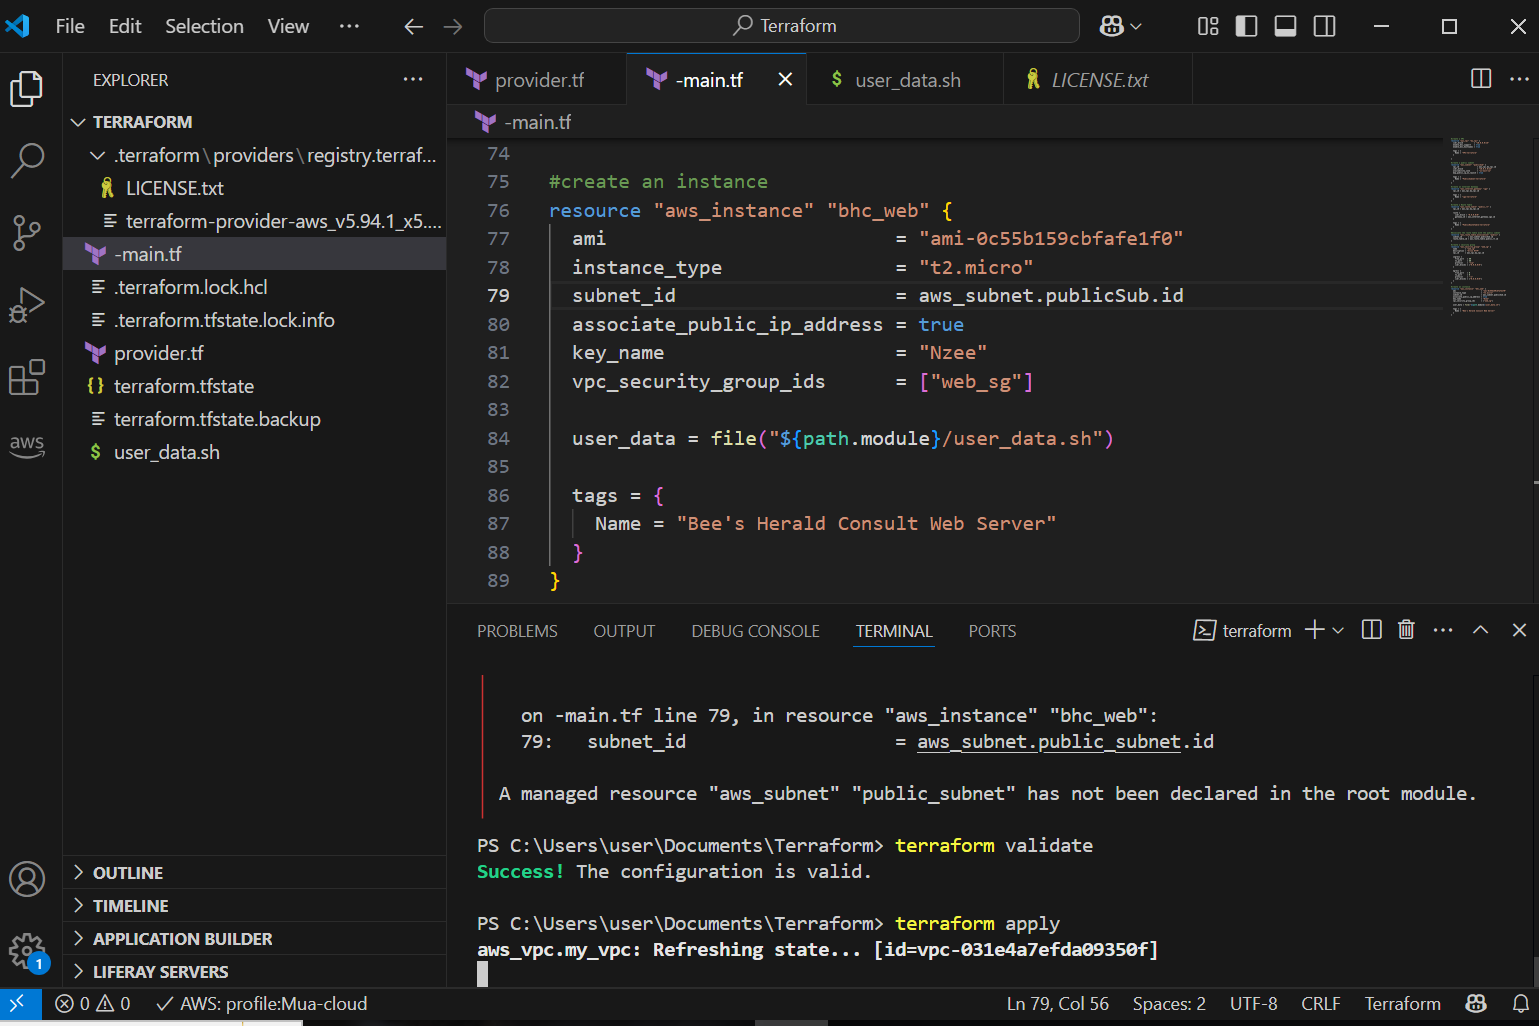1539x1026 pixels.
Task: Open .terraform.lock.hcl file
Action: tap(255, 287)
